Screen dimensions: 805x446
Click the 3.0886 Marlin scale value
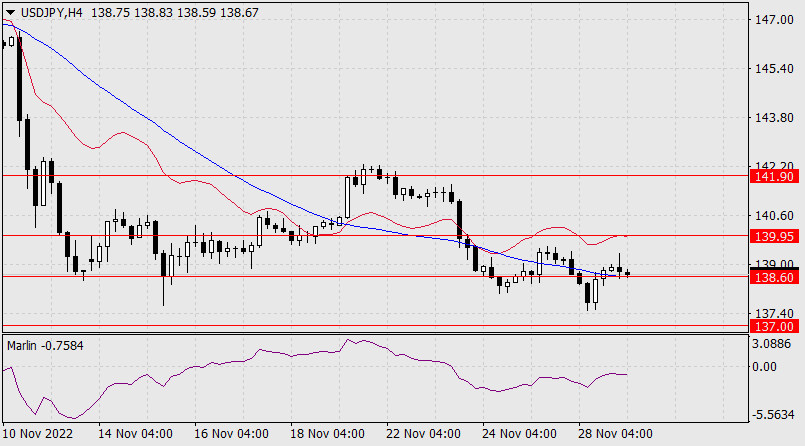coord(779,344)
